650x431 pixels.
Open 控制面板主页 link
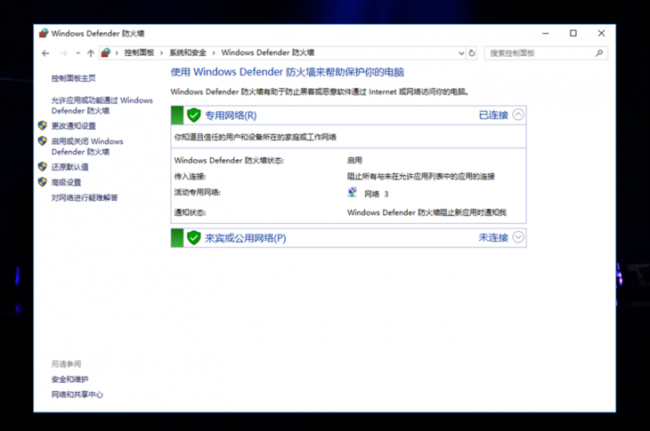73,78
